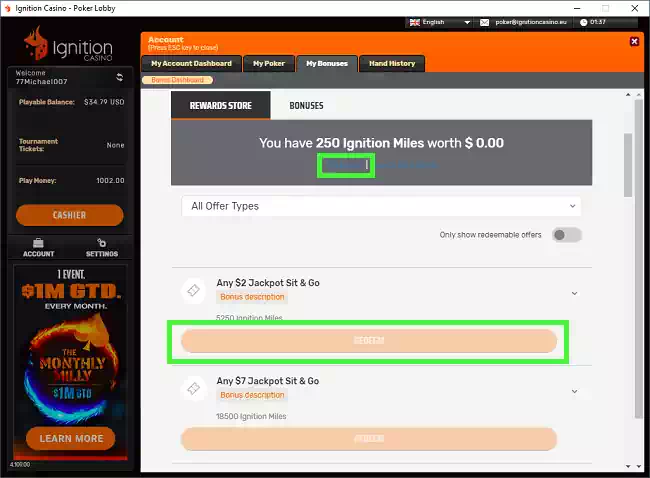Click the scroll down arrow of rewards list
The image size is (650, 478).
click(628, 466)
